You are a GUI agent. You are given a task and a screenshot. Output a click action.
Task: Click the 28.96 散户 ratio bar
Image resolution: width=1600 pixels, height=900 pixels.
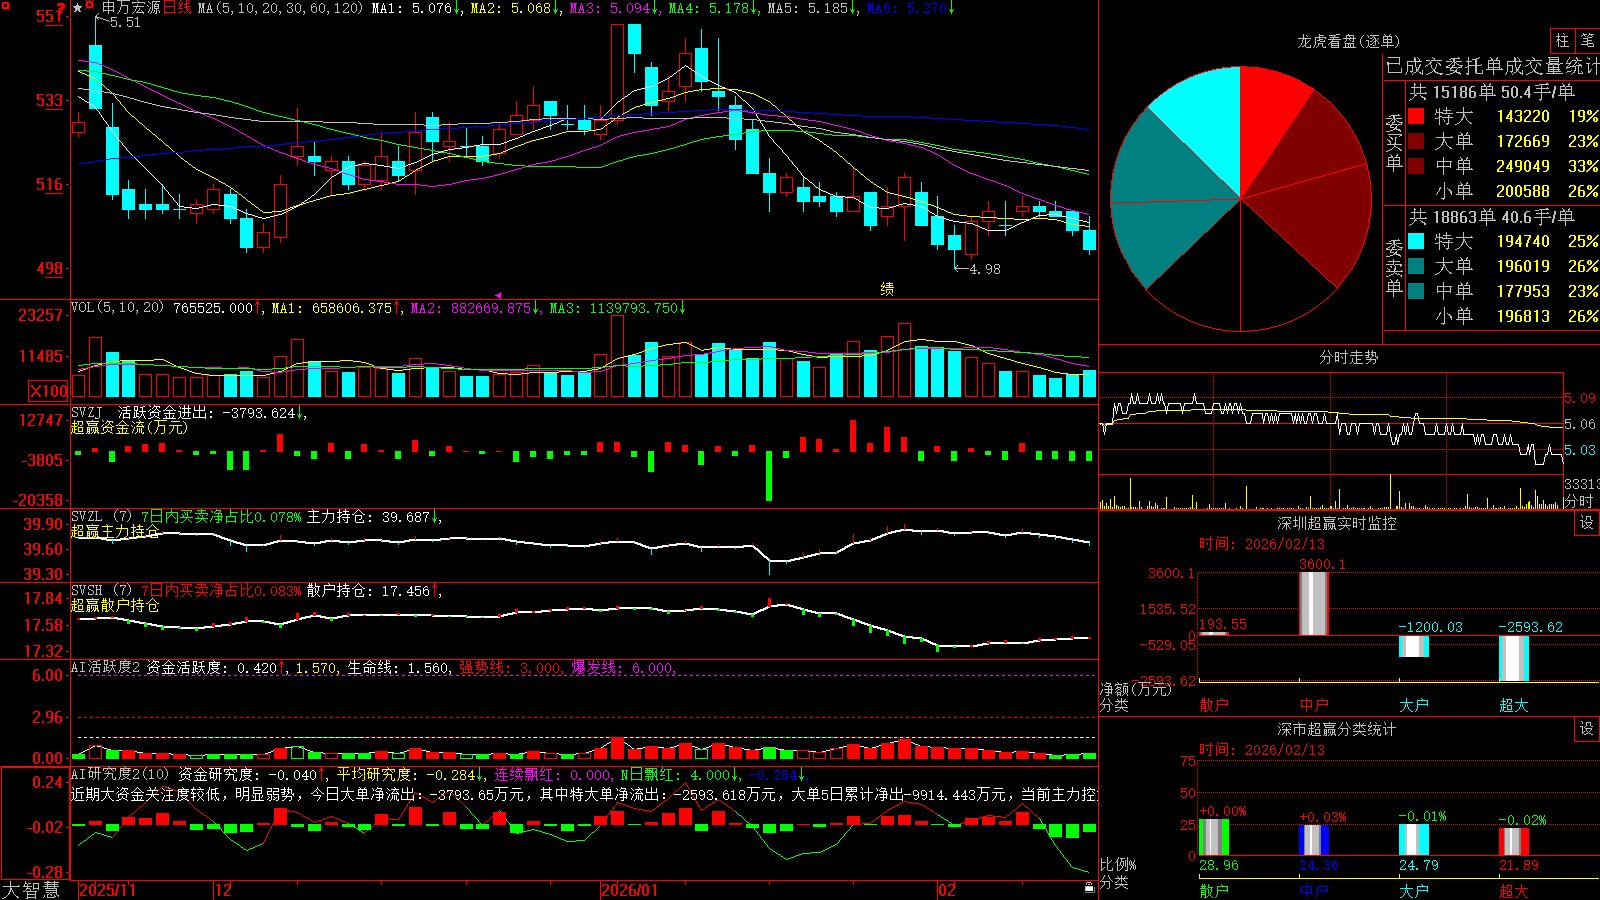1214,837
